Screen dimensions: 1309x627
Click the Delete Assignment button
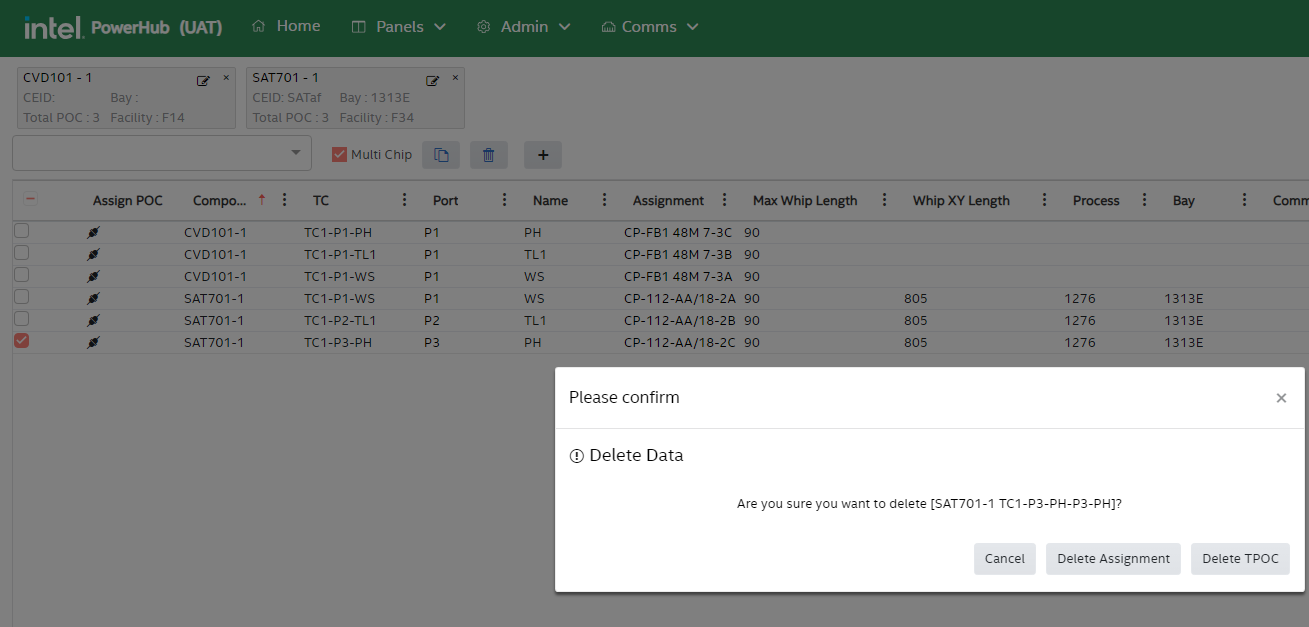(1113, 559)
